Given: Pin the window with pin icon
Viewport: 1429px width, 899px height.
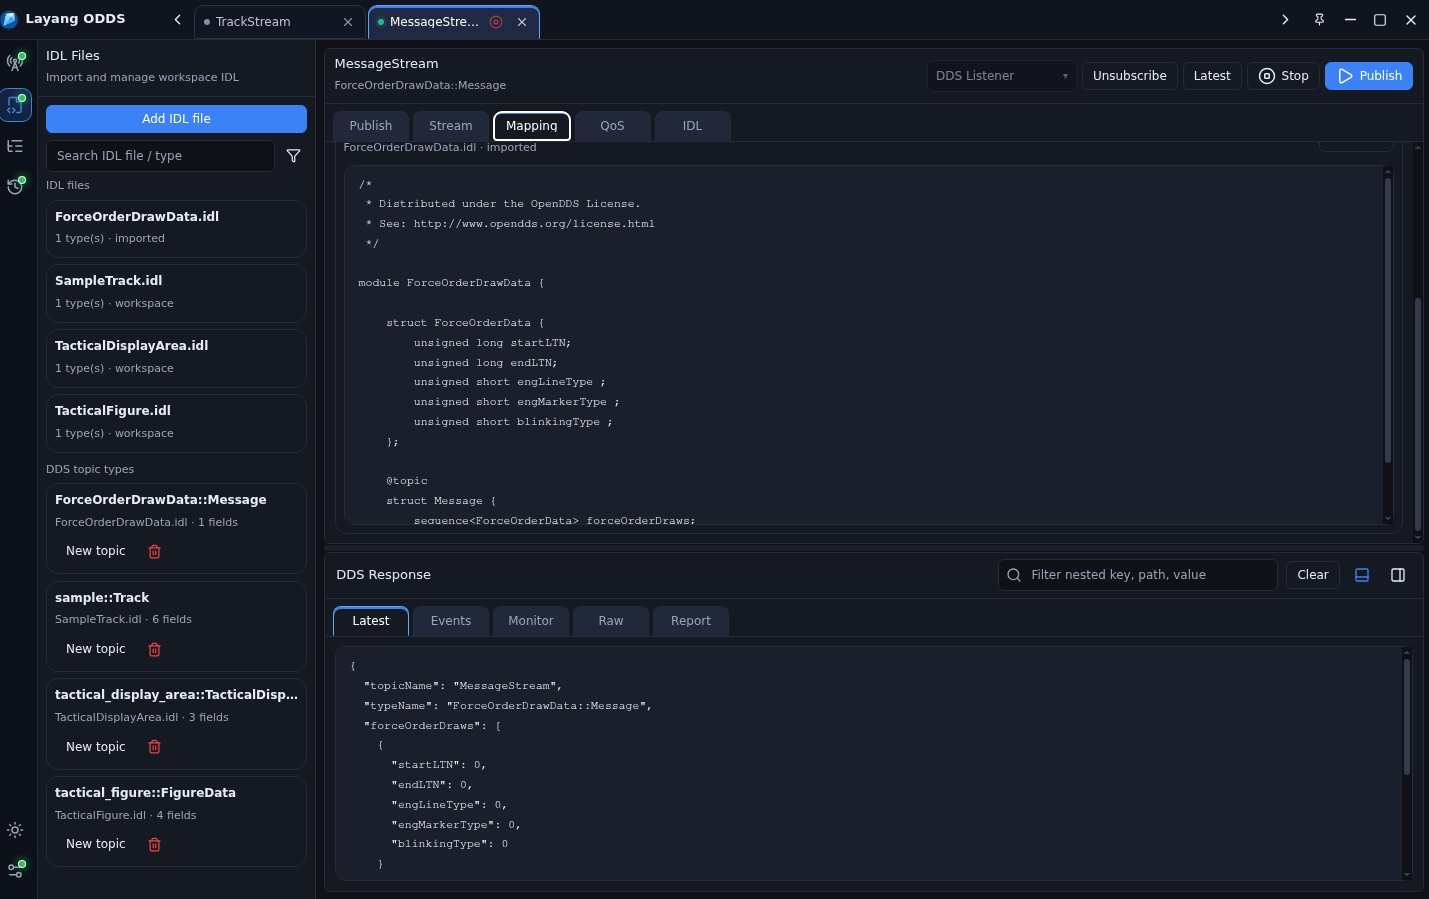Looking at the screenshot, I should click(x=1319, y=20).
